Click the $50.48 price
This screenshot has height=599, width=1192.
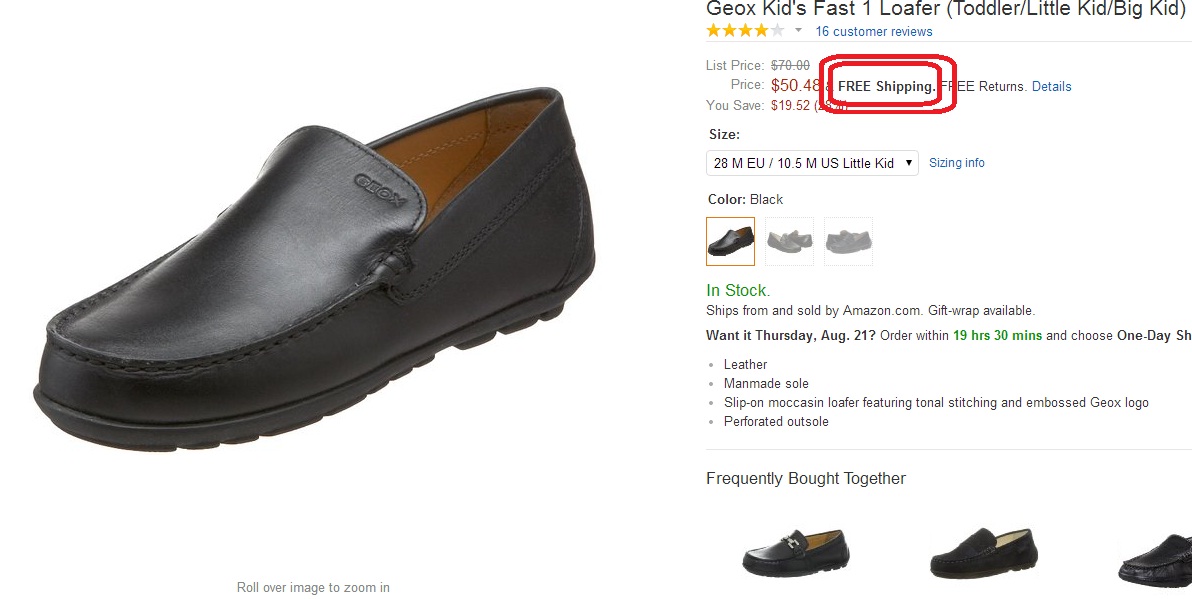pyautogui.click(x=796, y=86)
